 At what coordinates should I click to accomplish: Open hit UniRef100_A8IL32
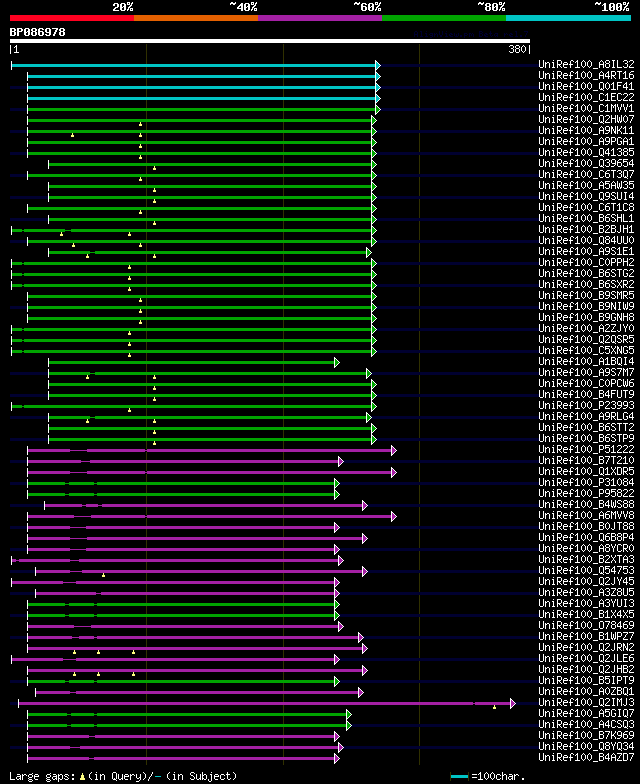[586, 64]
